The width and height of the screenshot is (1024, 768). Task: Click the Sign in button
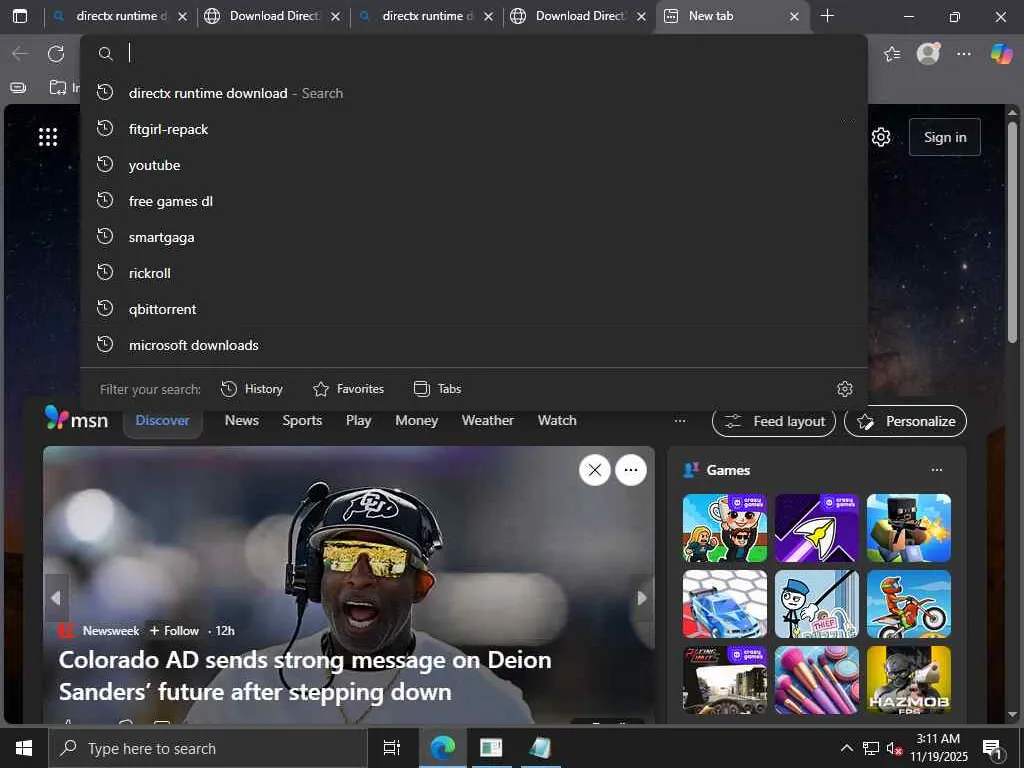pos(945,137)
